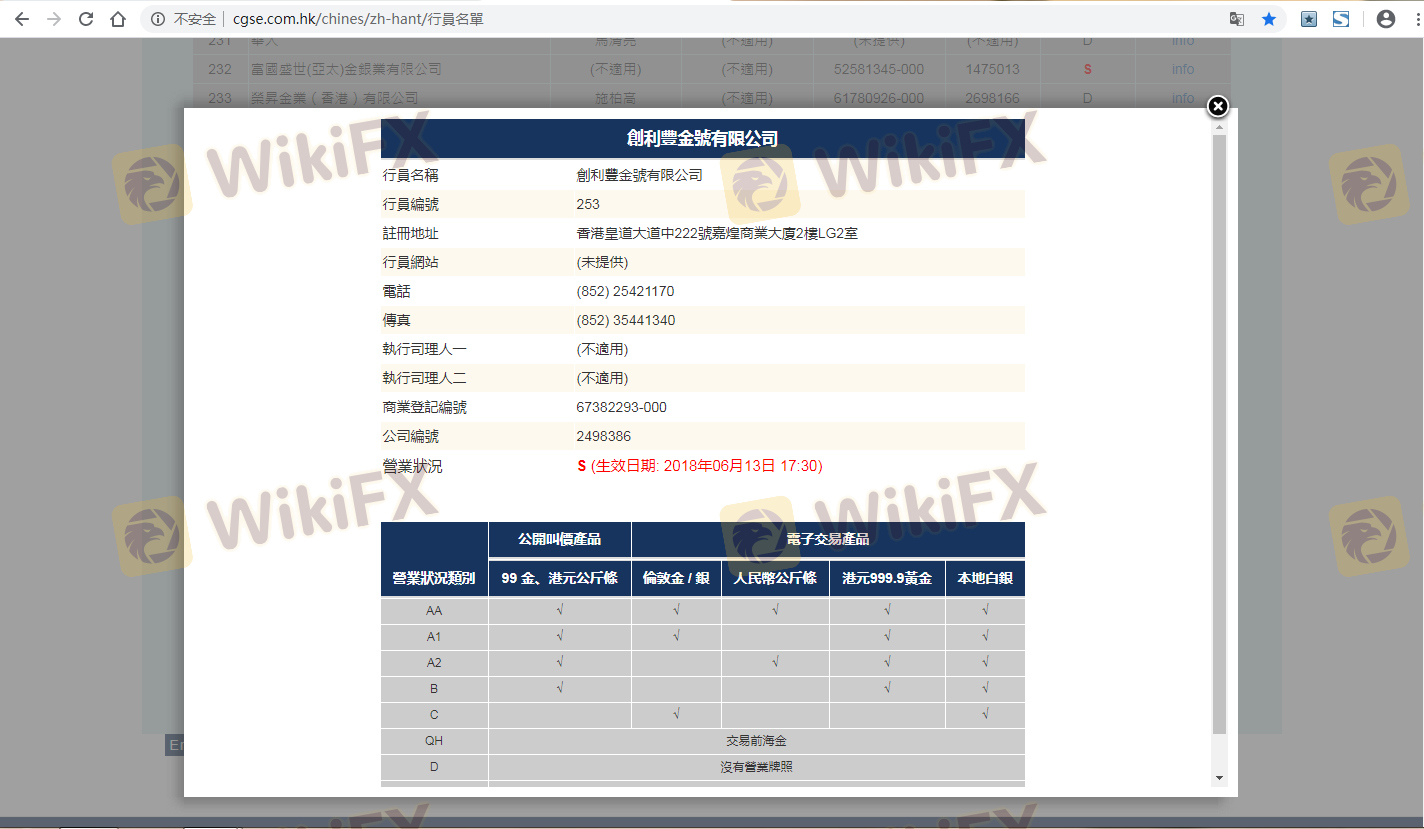Viewport: 1424px width, 829px height.
Task: Click the B category row label
Action: 434,689
